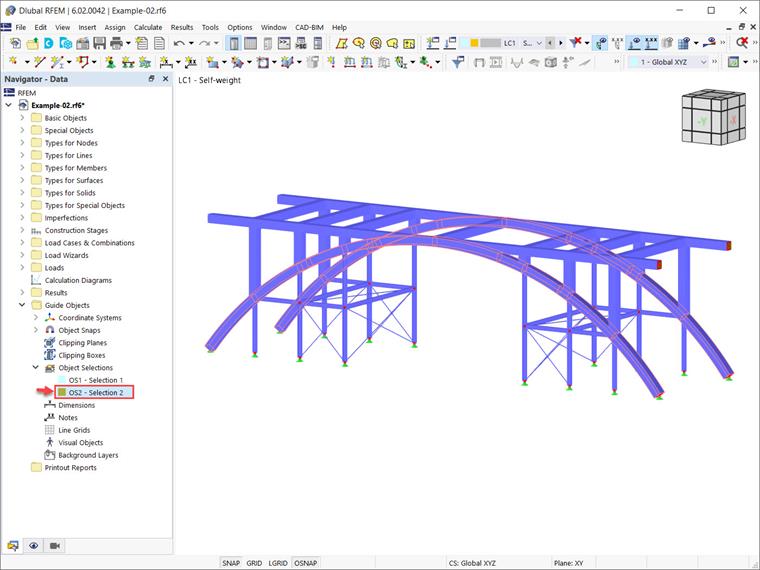Click the Clipping Planes icon
Viewport: 760px width, 570px height.
pyautogui.click(x=49, y=343)
